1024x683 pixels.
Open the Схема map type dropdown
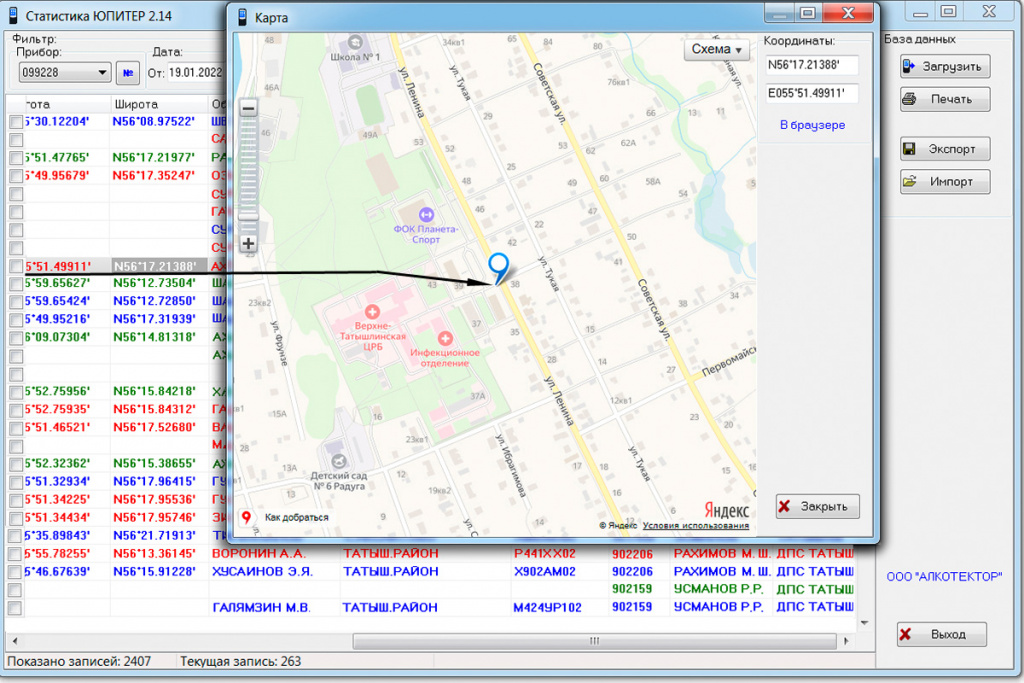(716, 50)
